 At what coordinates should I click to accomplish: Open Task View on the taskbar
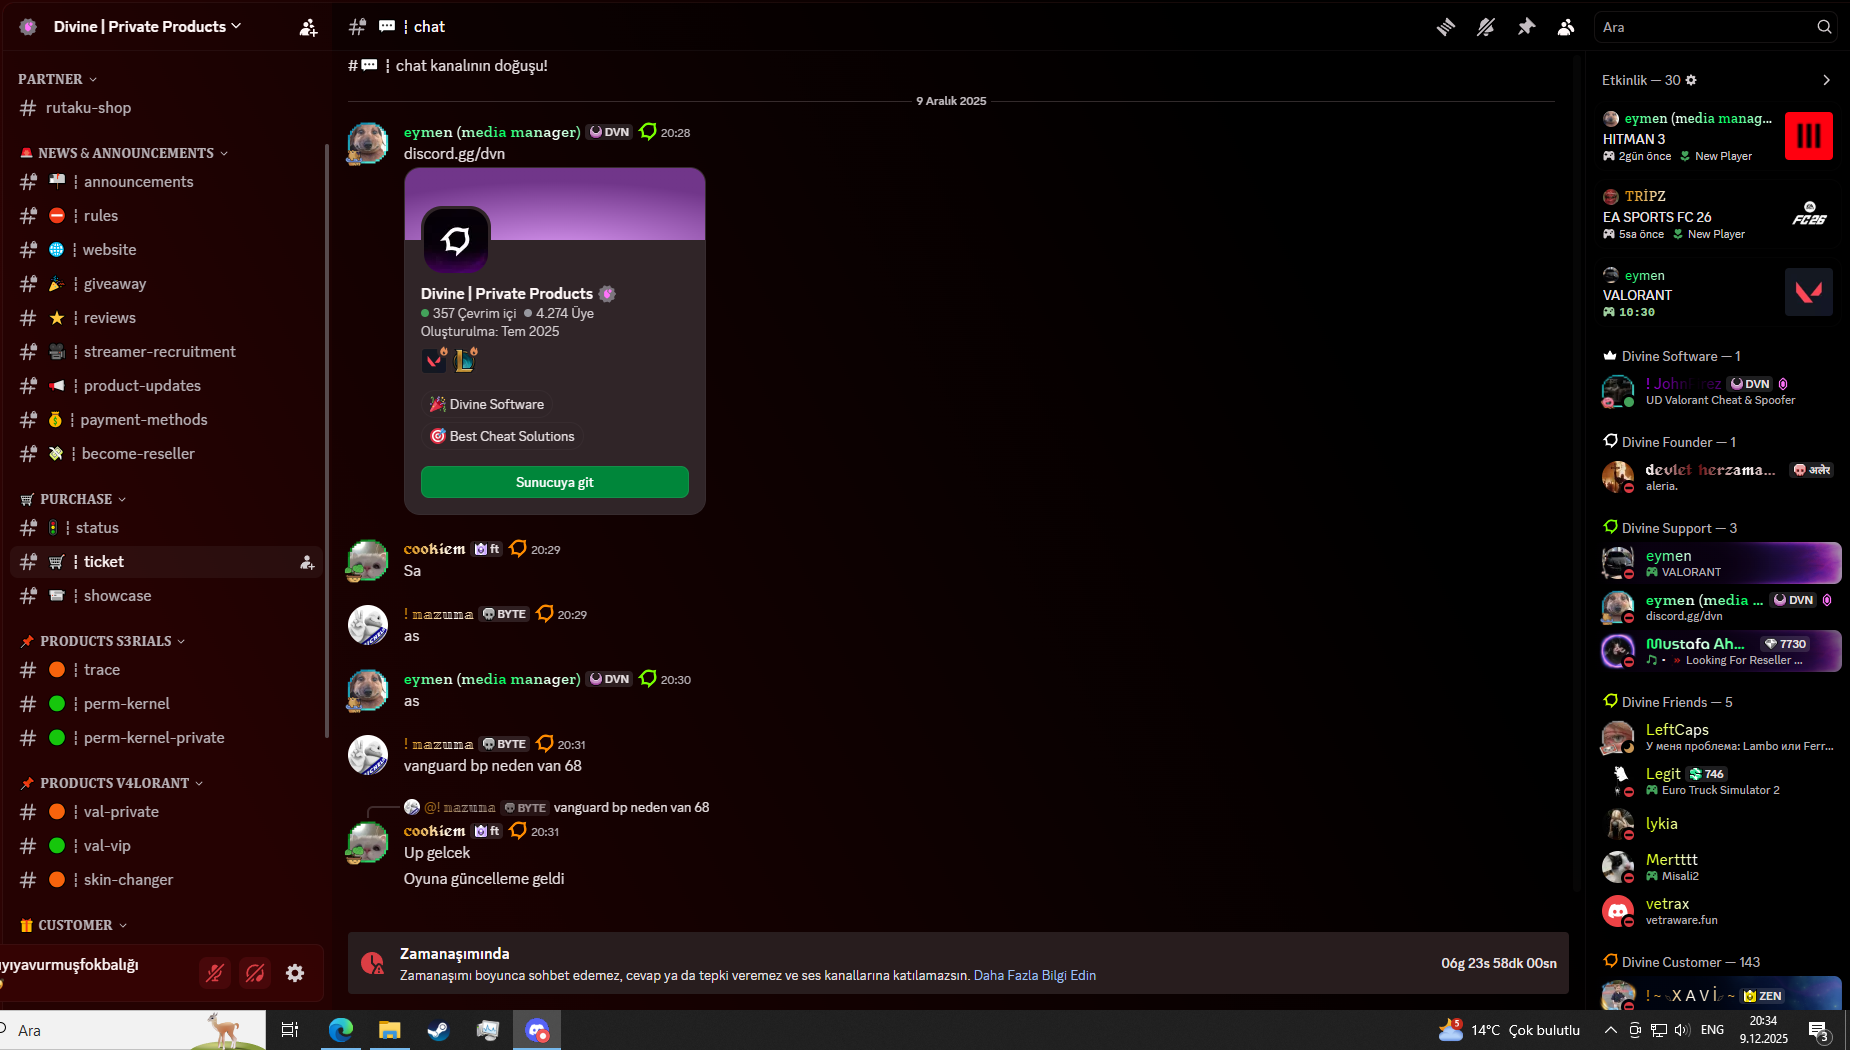pyautogui.click(x=290, y=1030)
